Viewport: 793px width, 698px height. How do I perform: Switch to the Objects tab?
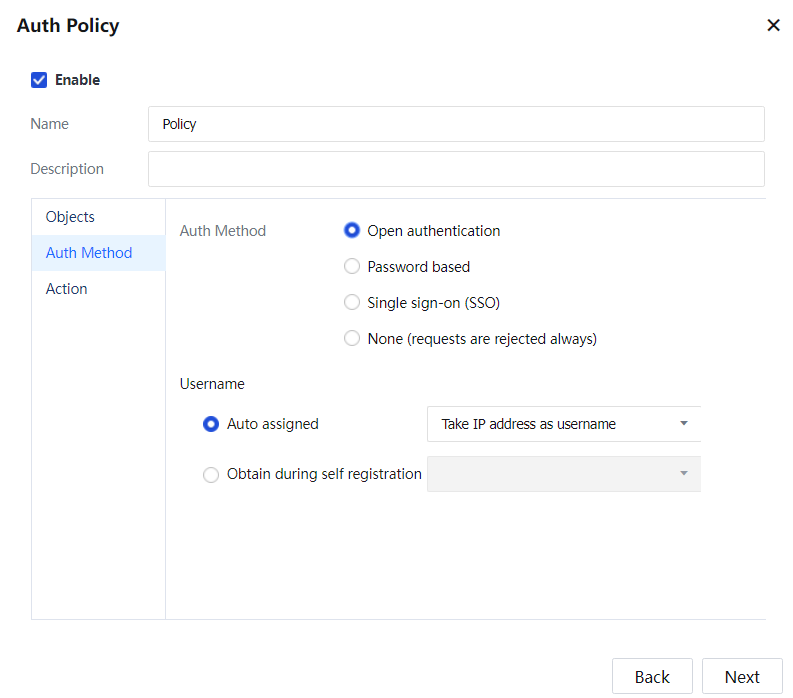coord(70,217)
